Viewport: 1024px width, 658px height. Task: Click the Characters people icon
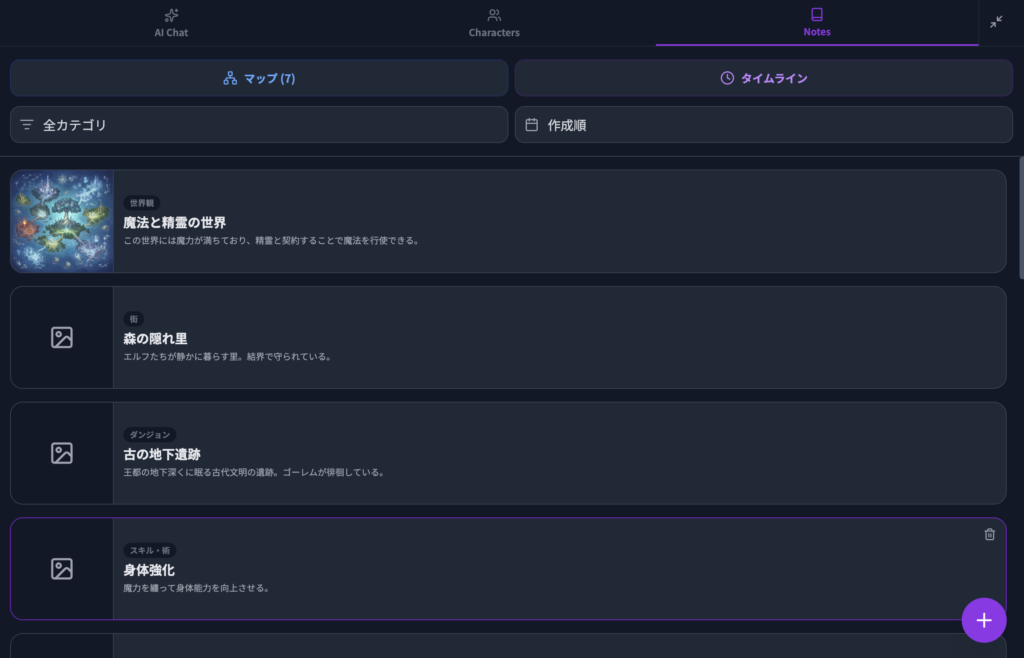click(494, 15)
